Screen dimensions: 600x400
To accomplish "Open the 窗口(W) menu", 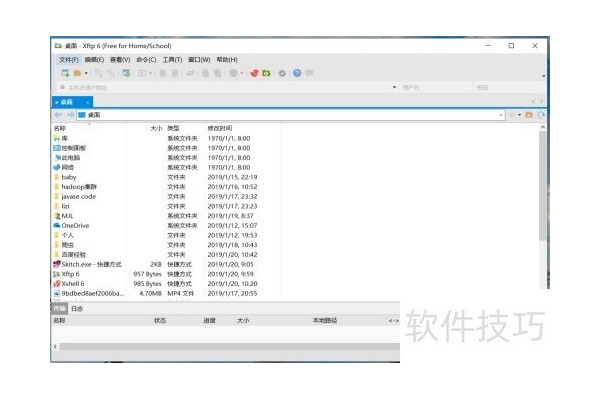I will pyautogui.click(x=199, y=60).
